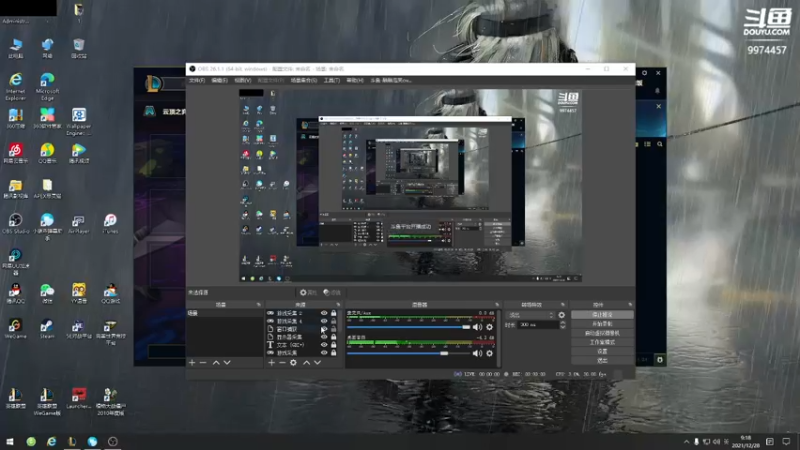Move selected source up with arrow
The width and height of the screenshot is (800, 450).
point(306,363)
